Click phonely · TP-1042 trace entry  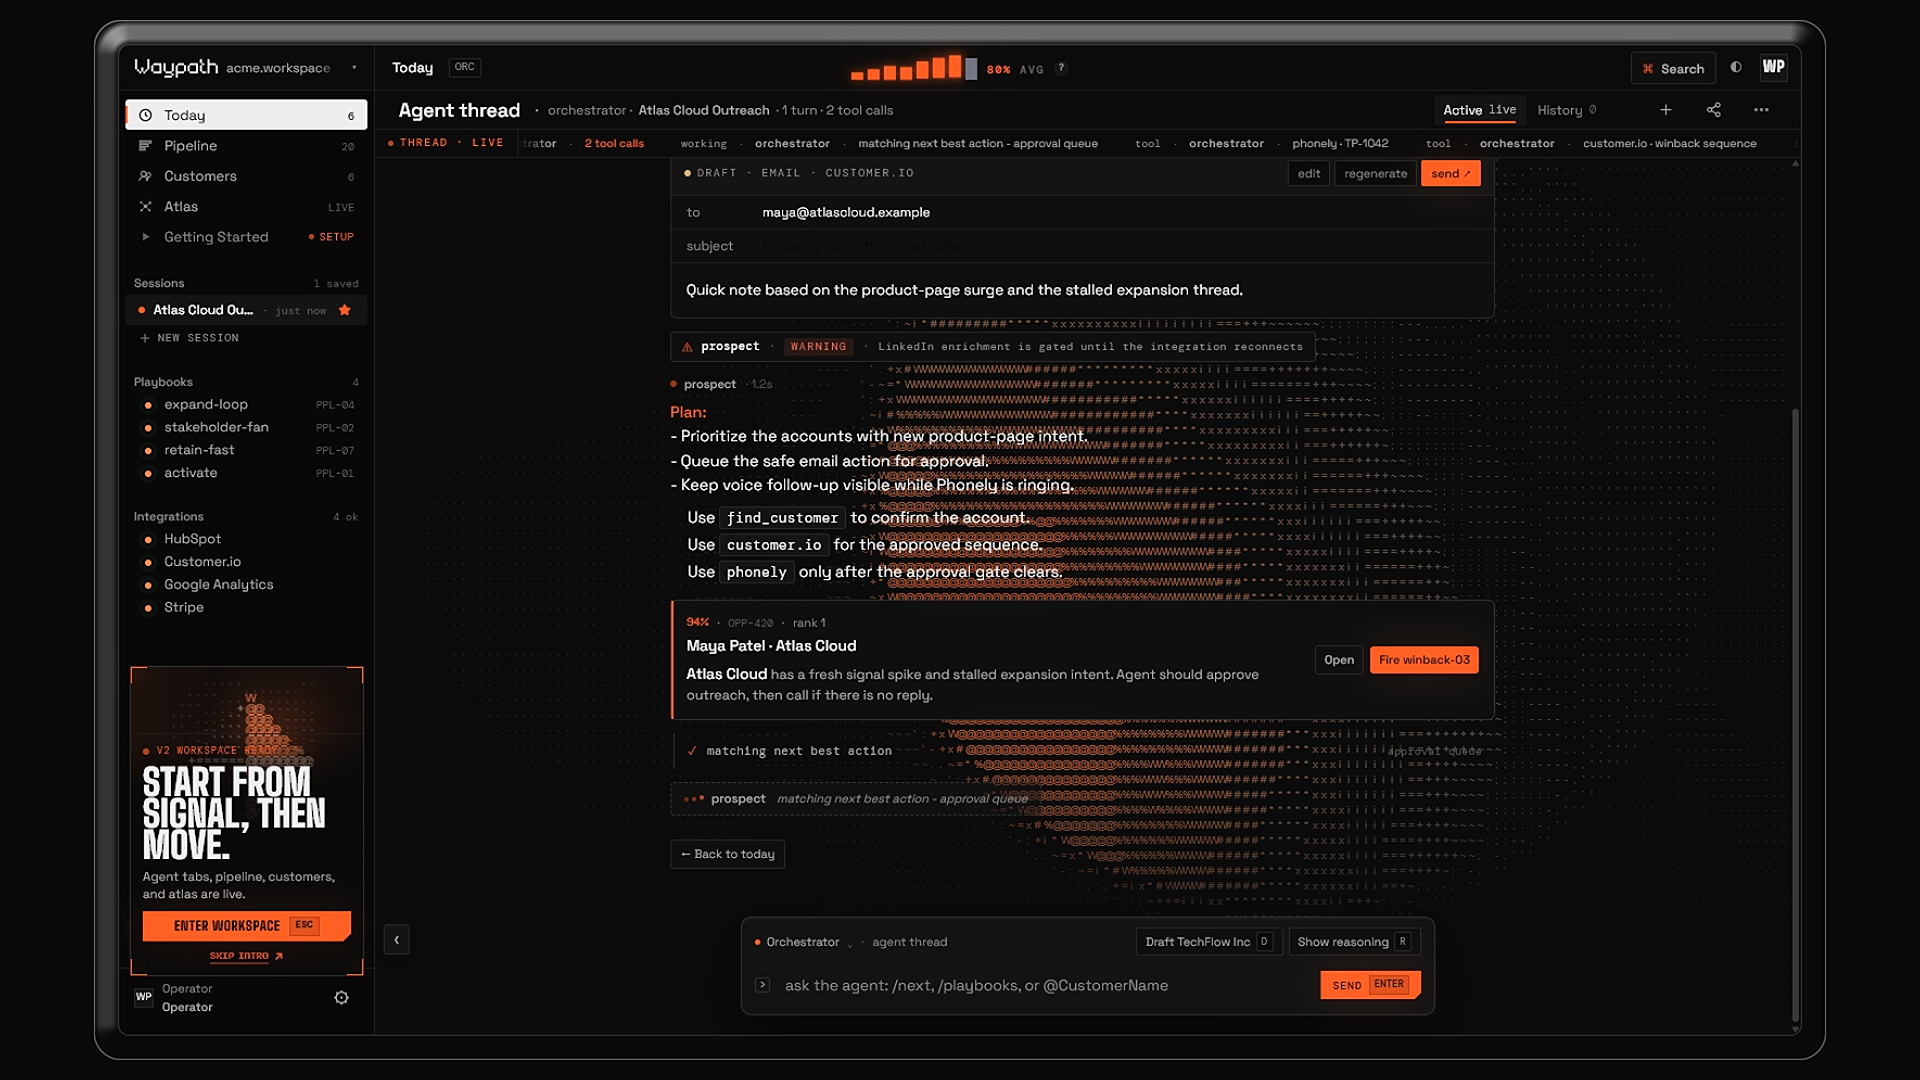[x=1340, y=144]
